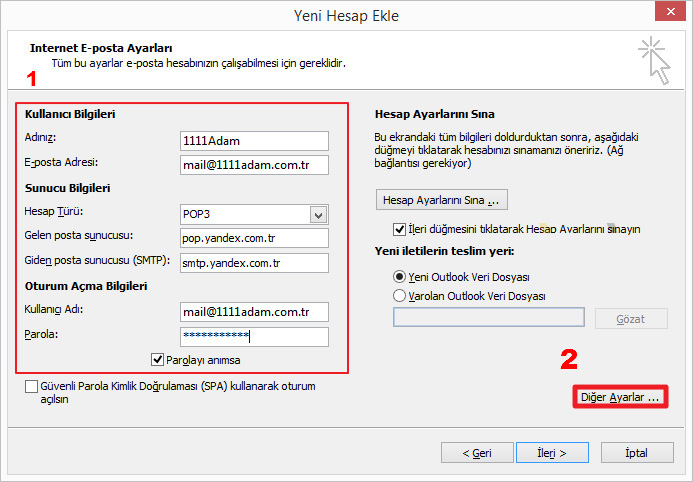Select Yeni Outlook Veri Dosyası radio option
Screen dimensions: 693x482
(x=400, y=276)
